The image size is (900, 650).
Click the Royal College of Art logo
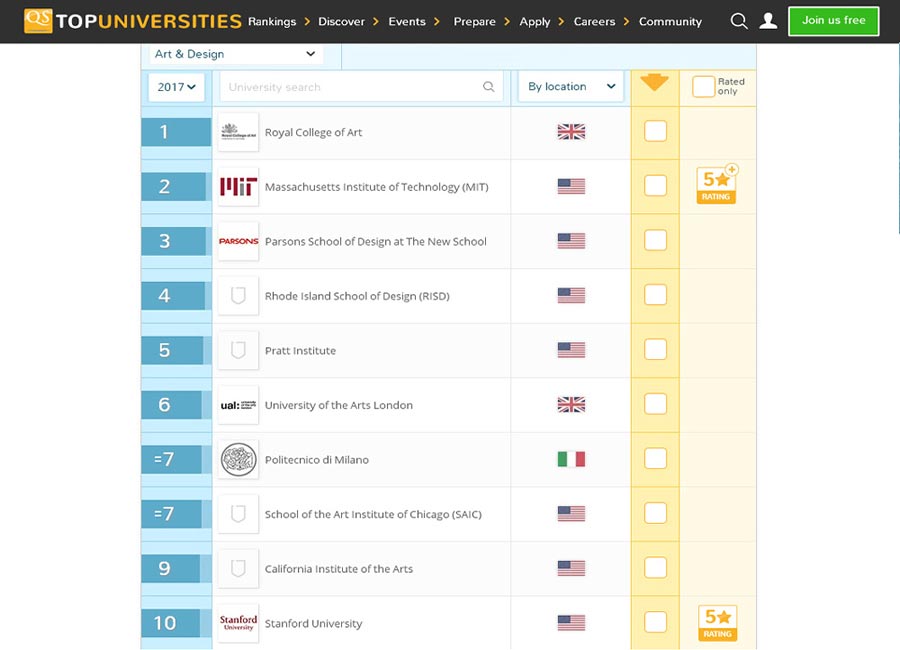[x=238, y=132]
